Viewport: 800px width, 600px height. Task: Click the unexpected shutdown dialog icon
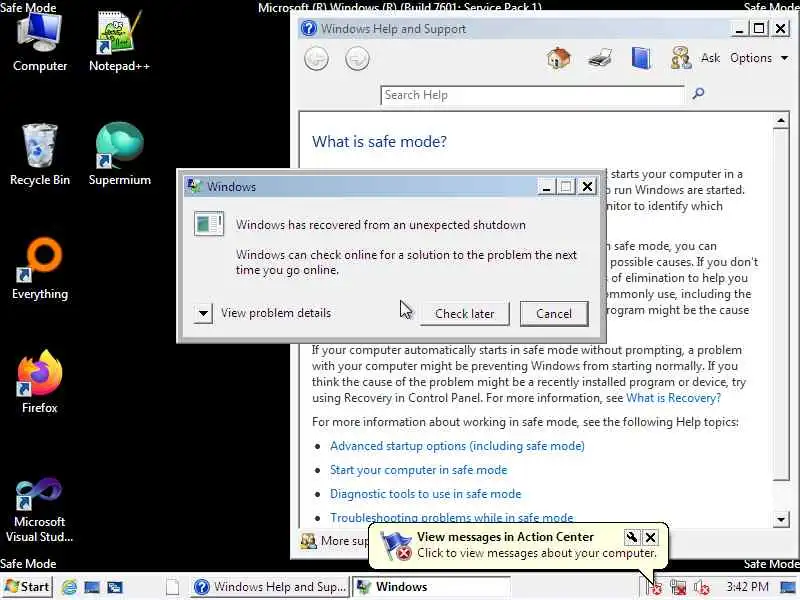pyautogui.click(x=209, y=223)
